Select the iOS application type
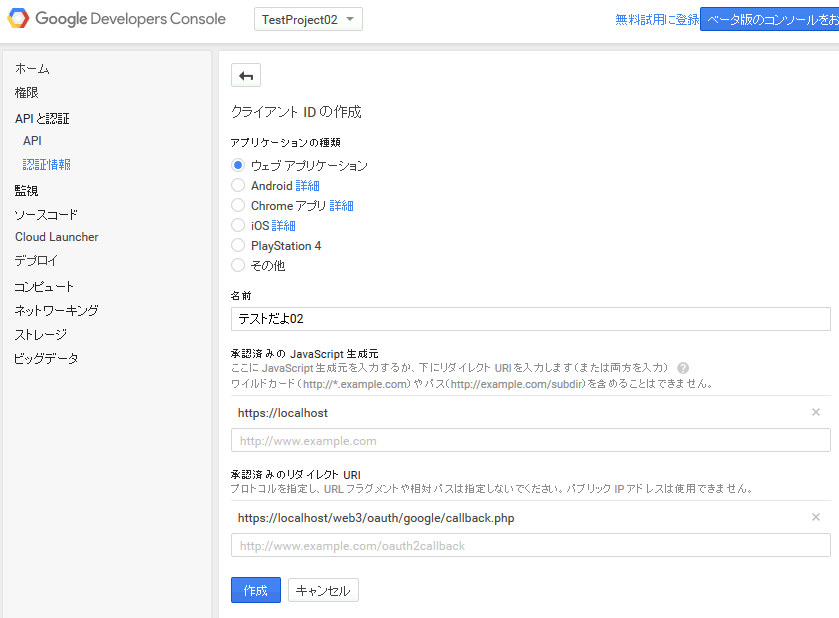Image resolution: width=839 pixels, height=618 pixels. coord(238,225)
